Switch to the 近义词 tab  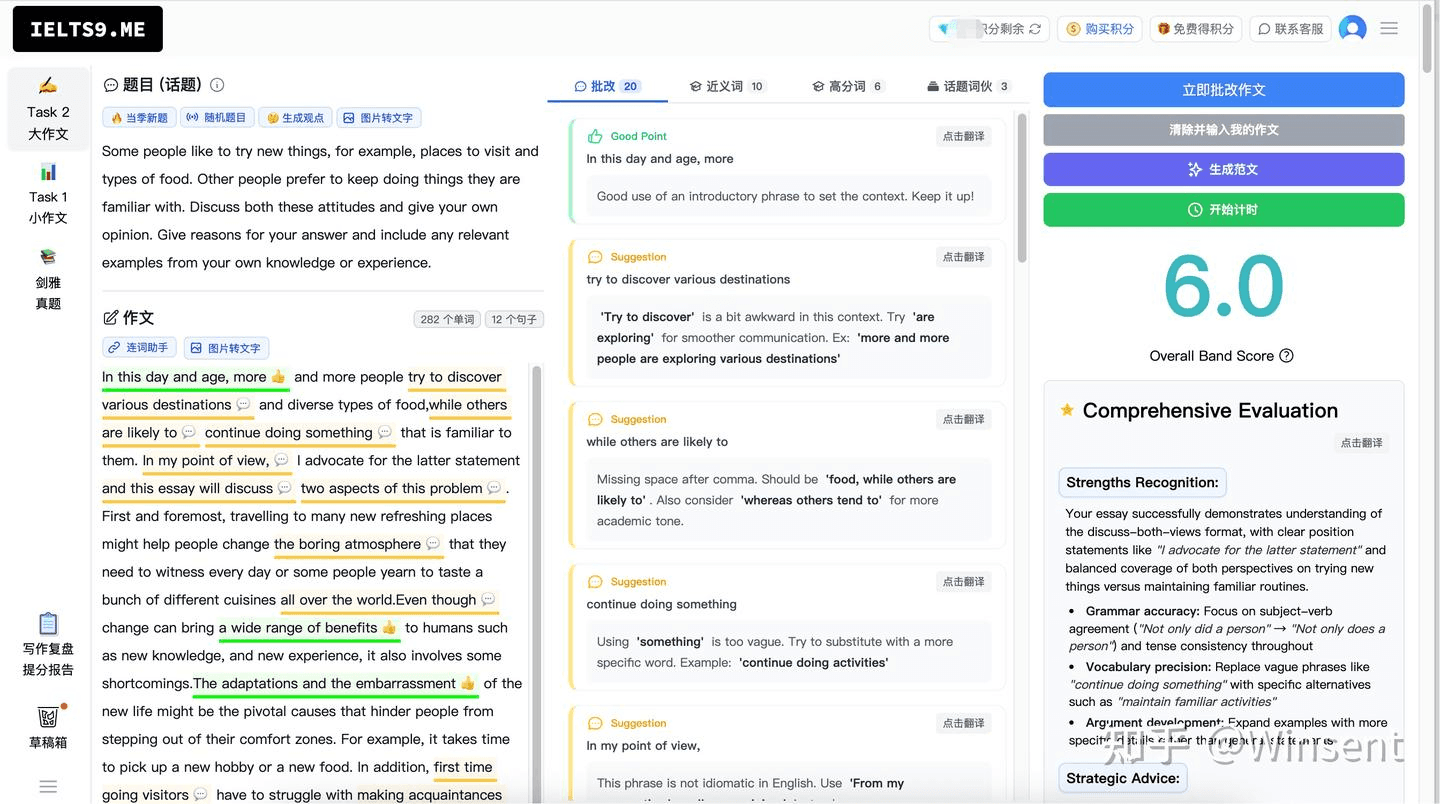coord(726,86)
